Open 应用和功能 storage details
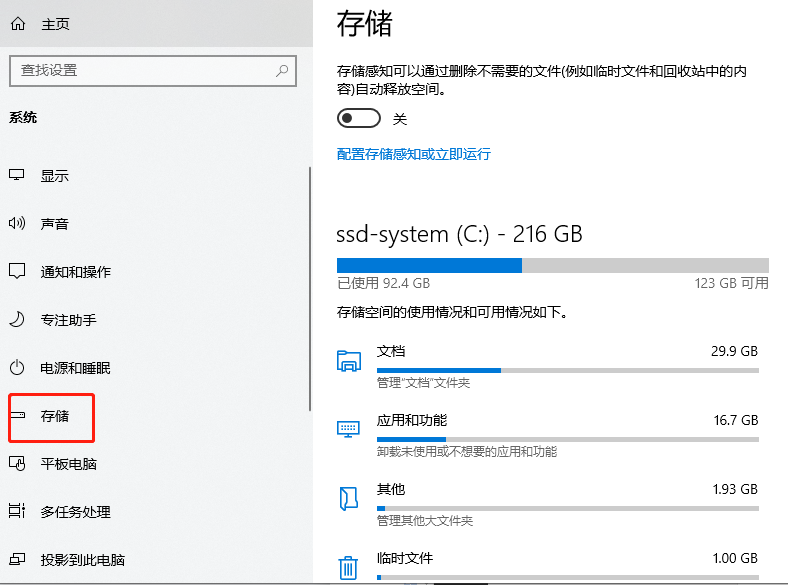 tap(411, 420)
